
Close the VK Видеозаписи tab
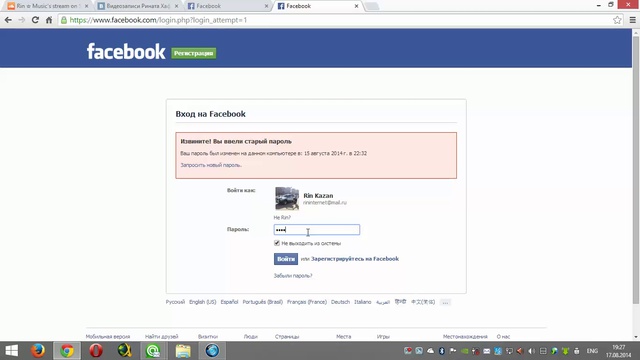click(x=176, y=6)
